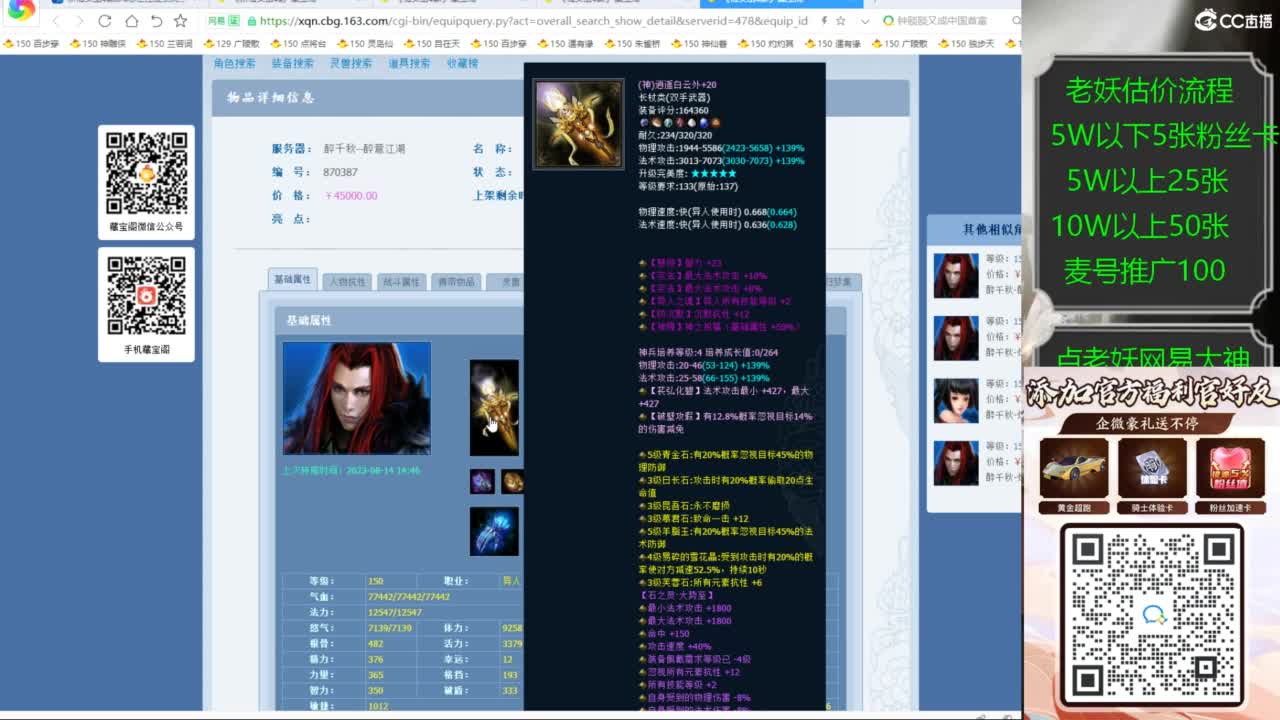Viewport: 1280px width, 720px height.
Task: Select the 基础属性 tab
Action: pos(293,280)
